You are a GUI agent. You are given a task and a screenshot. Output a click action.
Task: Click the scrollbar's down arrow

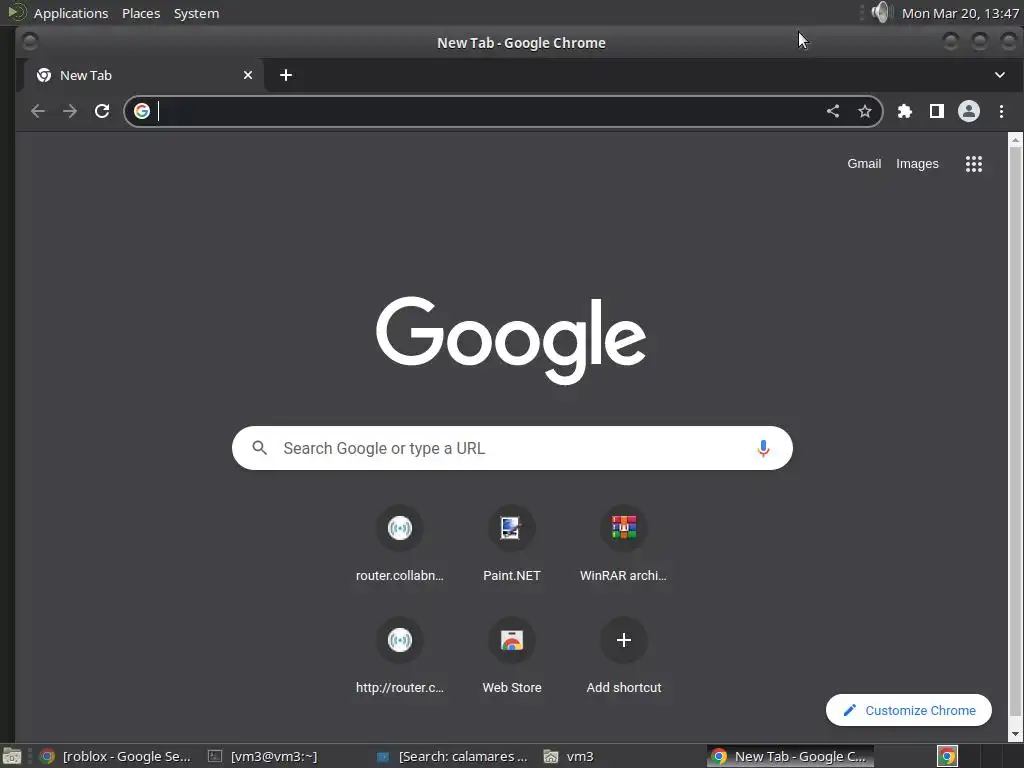tap(1016, 734)
